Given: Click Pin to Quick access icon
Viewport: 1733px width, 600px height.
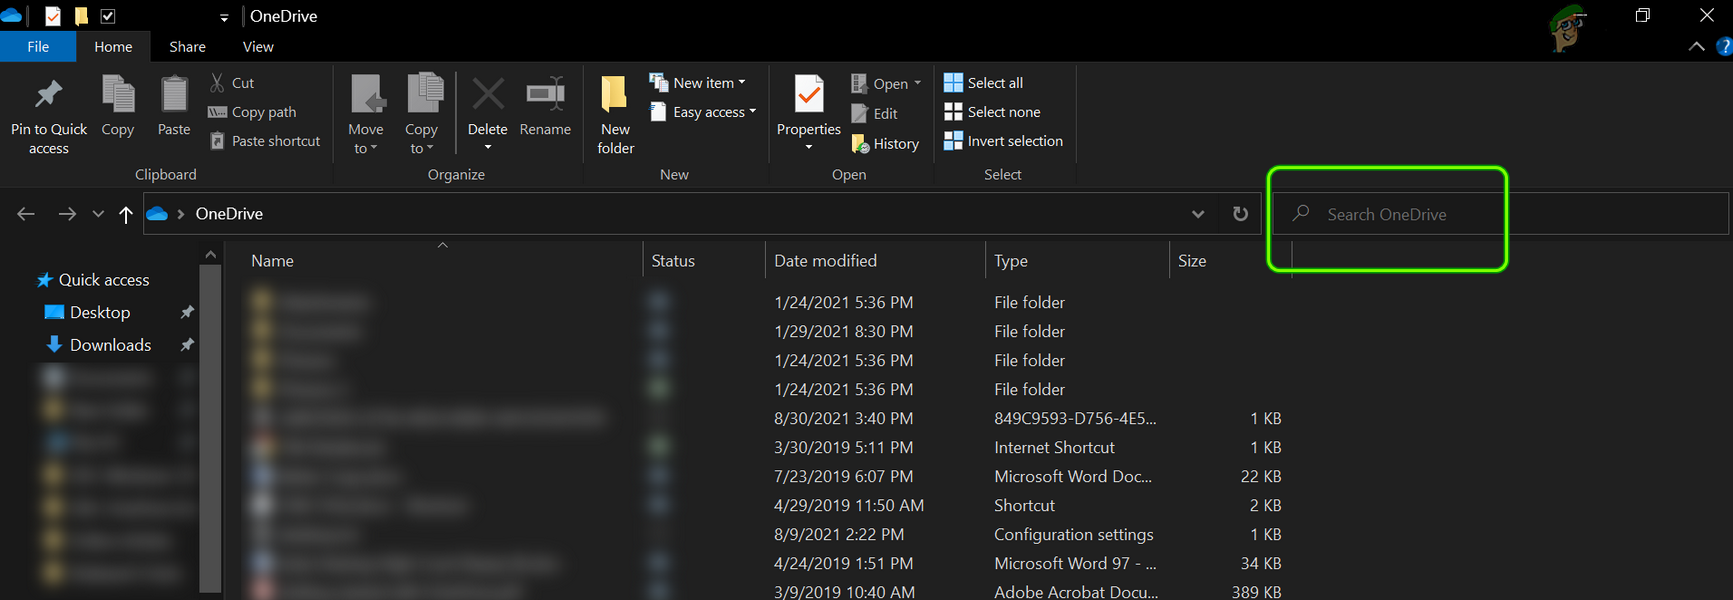Looking at the screenshot, I should pos(48,95).
